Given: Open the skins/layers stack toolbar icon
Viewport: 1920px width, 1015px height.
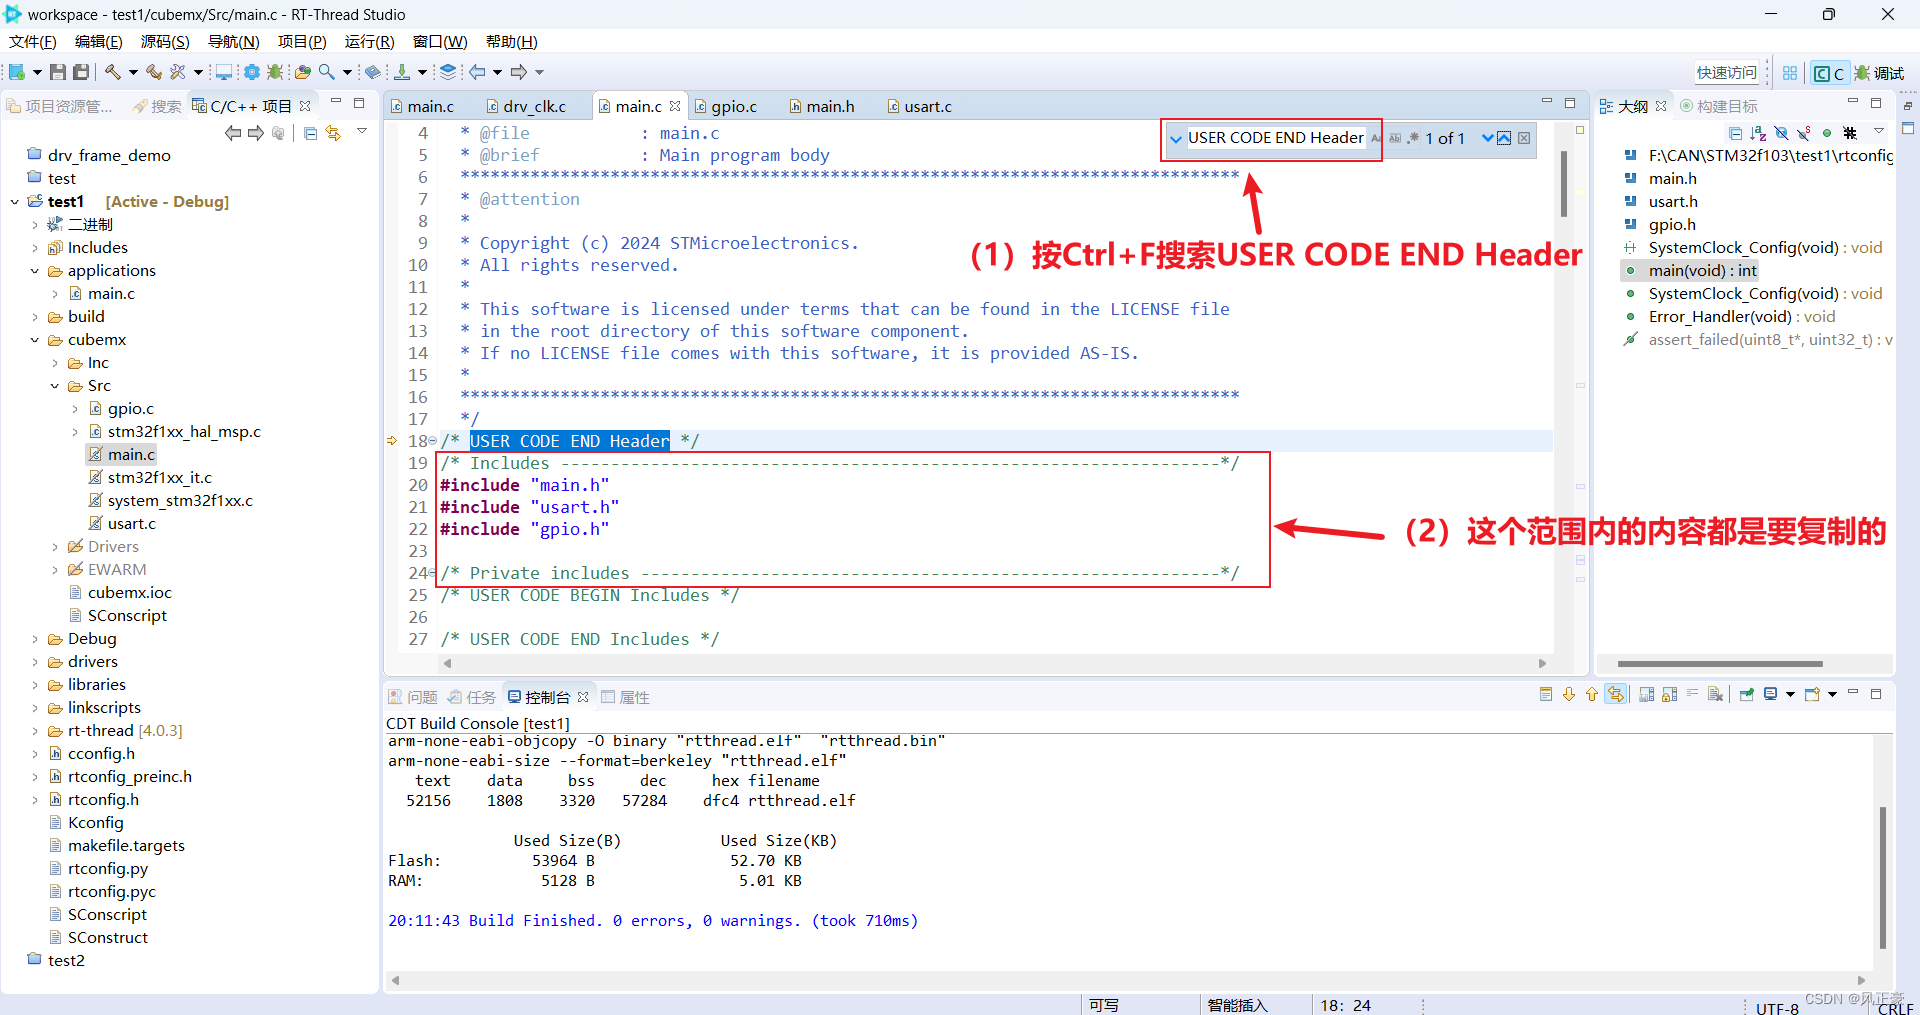Looking at the screenshot, I should point(448,71).
